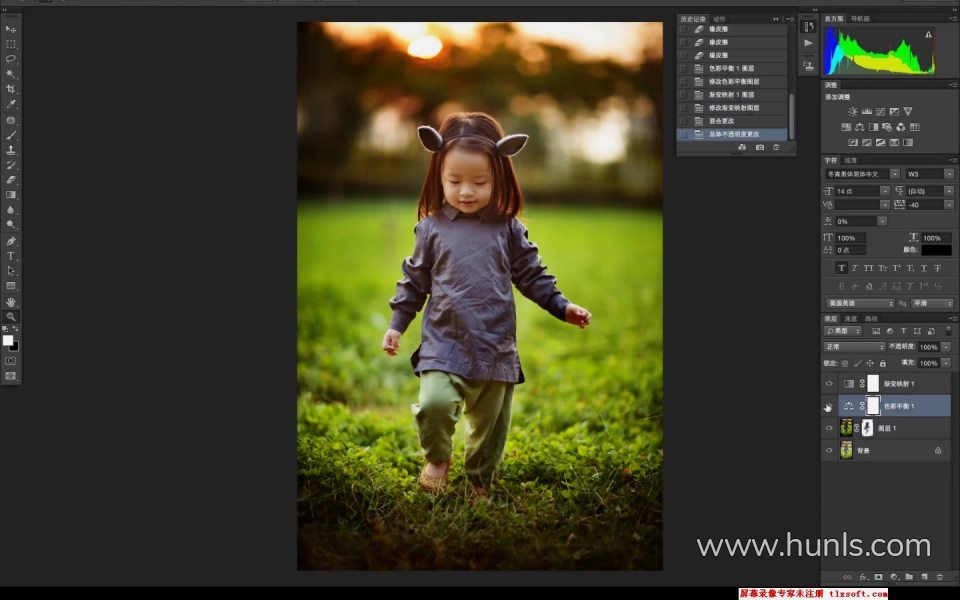Image resolution: width=960 pixels, height=600 pixels.
Task: Select the 总体不透明度更改 history state
Action: pyautogui.click(x=732, y=134)
